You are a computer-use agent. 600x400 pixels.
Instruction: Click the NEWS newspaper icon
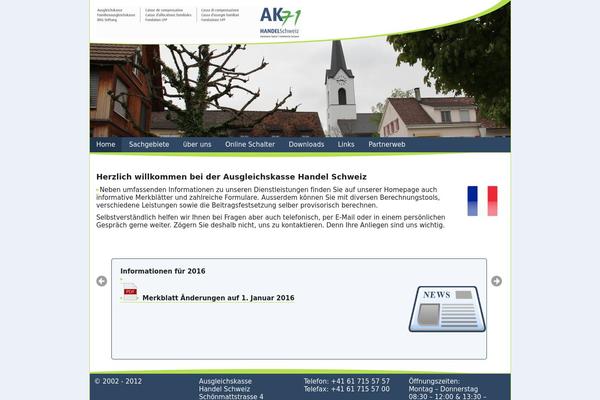click(x=447, y=309)
